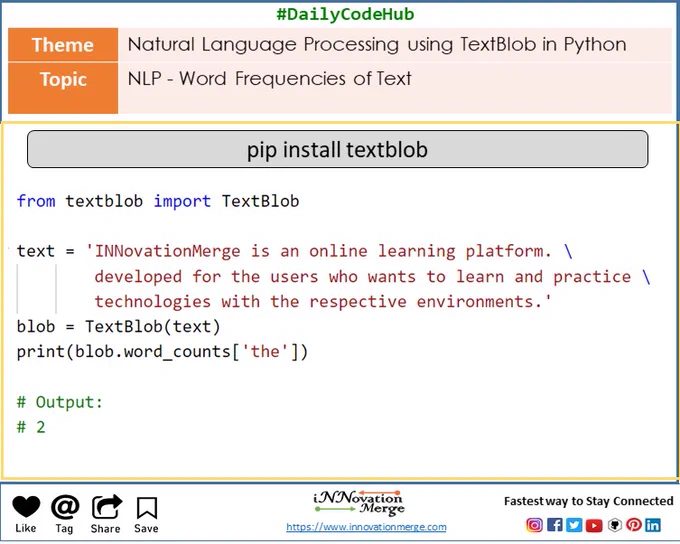Click the #DailyCodeHub hashtag title
Image resolution: width=680 pixels, height=544 pixels.
click(x=345, y=14)
